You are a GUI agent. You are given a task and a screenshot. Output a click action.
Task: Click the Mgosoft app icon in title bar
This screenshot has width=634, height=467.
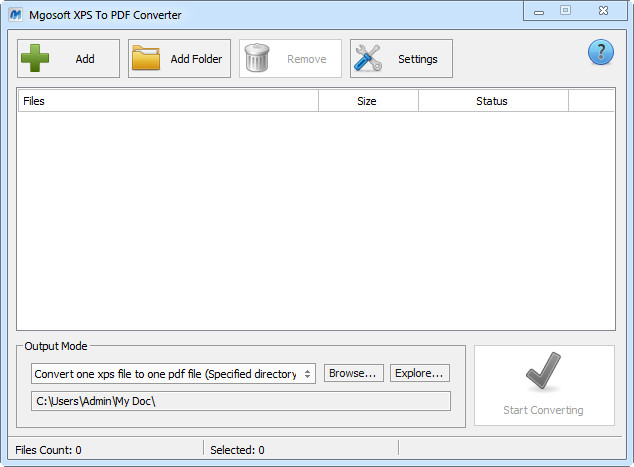point(15,15)
